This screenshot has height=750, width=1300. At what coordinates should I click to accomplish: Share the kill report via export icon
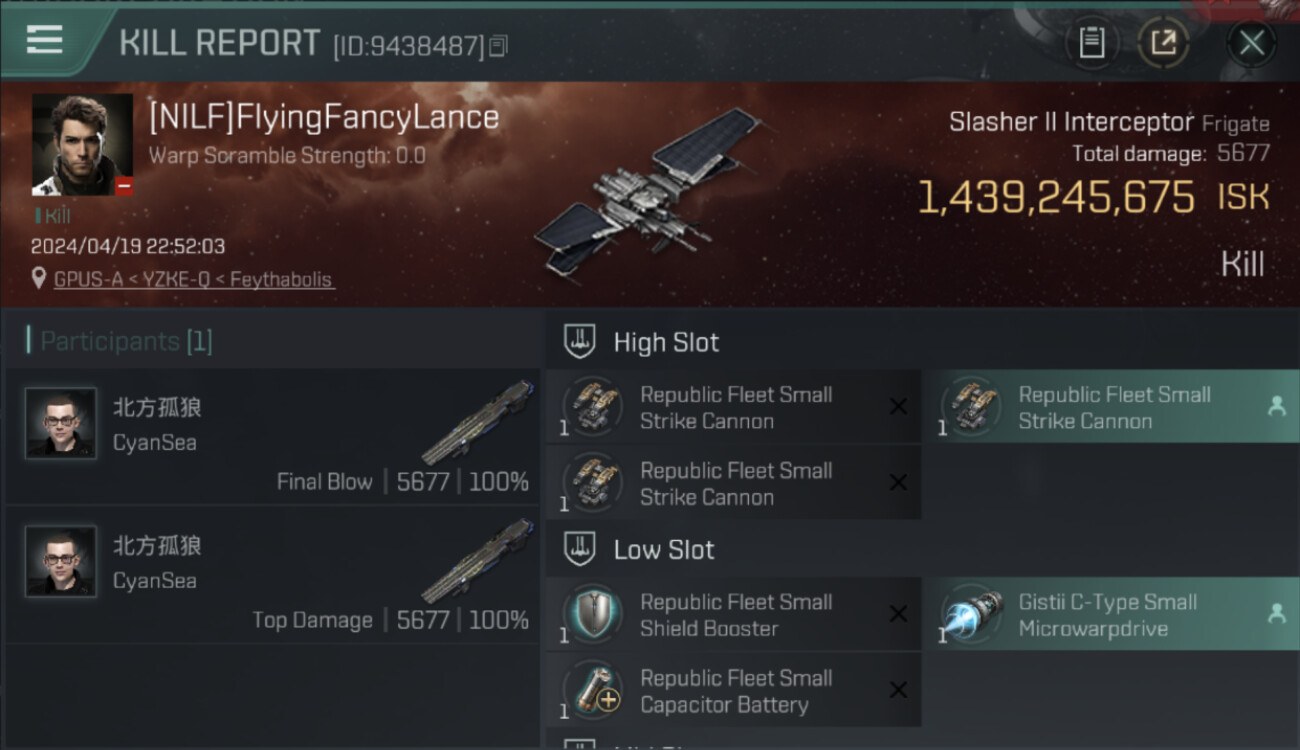coord(1164,43)
